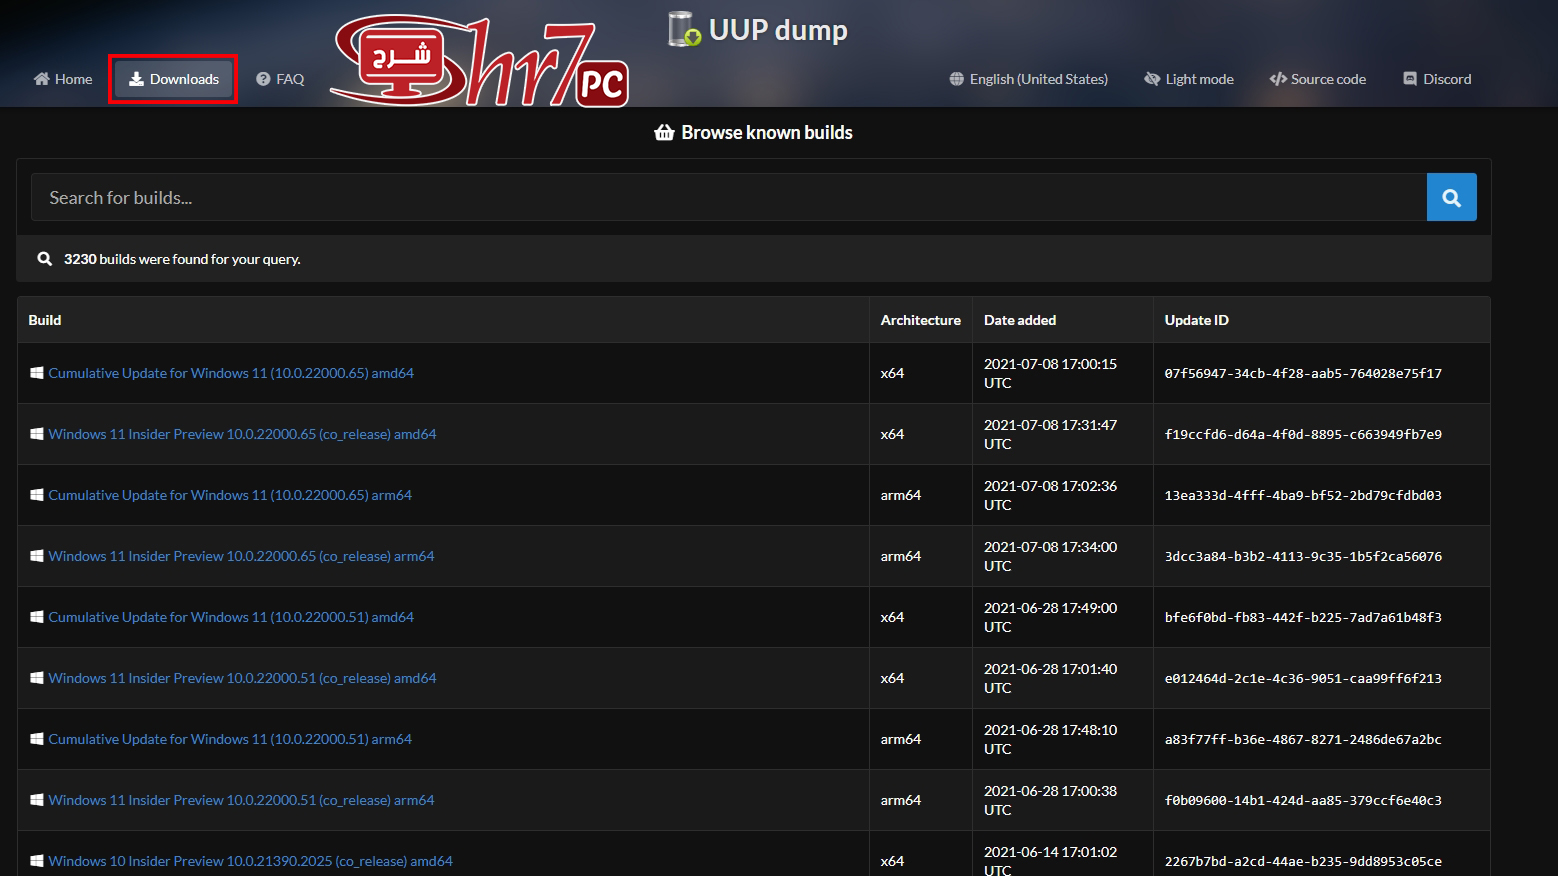Select update ID 13ea333d-4fff-4ba9-bf52-2bd79cfdbd03
Viewport: 1558px width, 876px height.
tap(1303, 495)
